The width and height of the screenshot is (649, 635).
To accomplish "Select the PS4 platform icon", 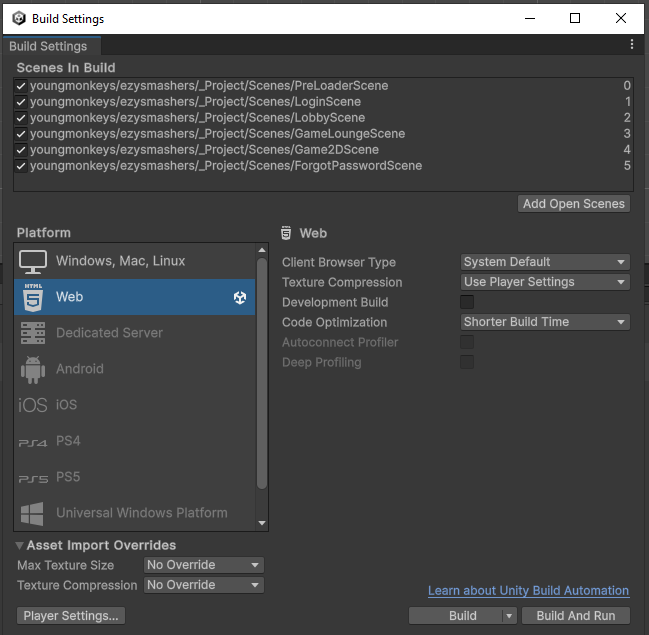I will [33, 441].
